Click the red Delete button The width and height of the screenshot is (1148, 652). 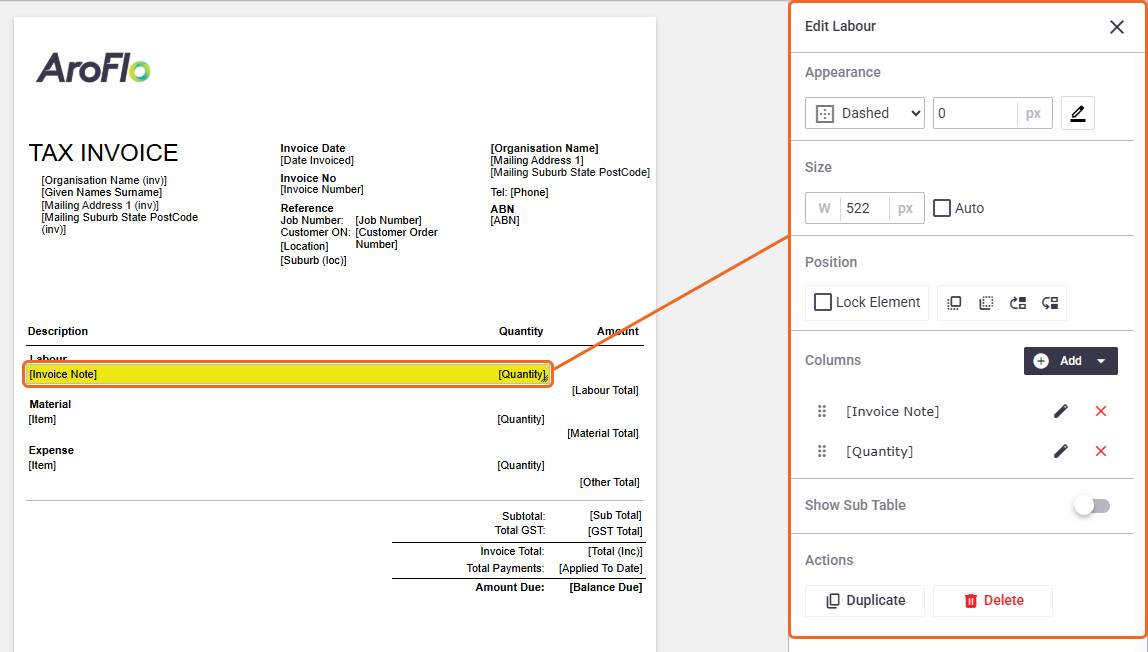(x=993, y=601)
